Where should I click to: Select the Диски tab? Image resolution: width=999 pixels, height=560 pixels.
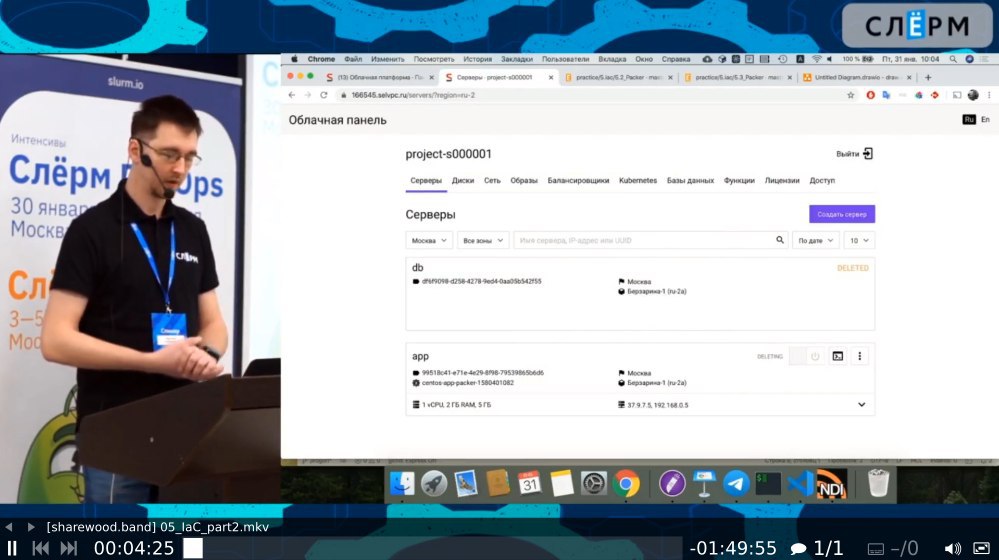pos(463,181)
